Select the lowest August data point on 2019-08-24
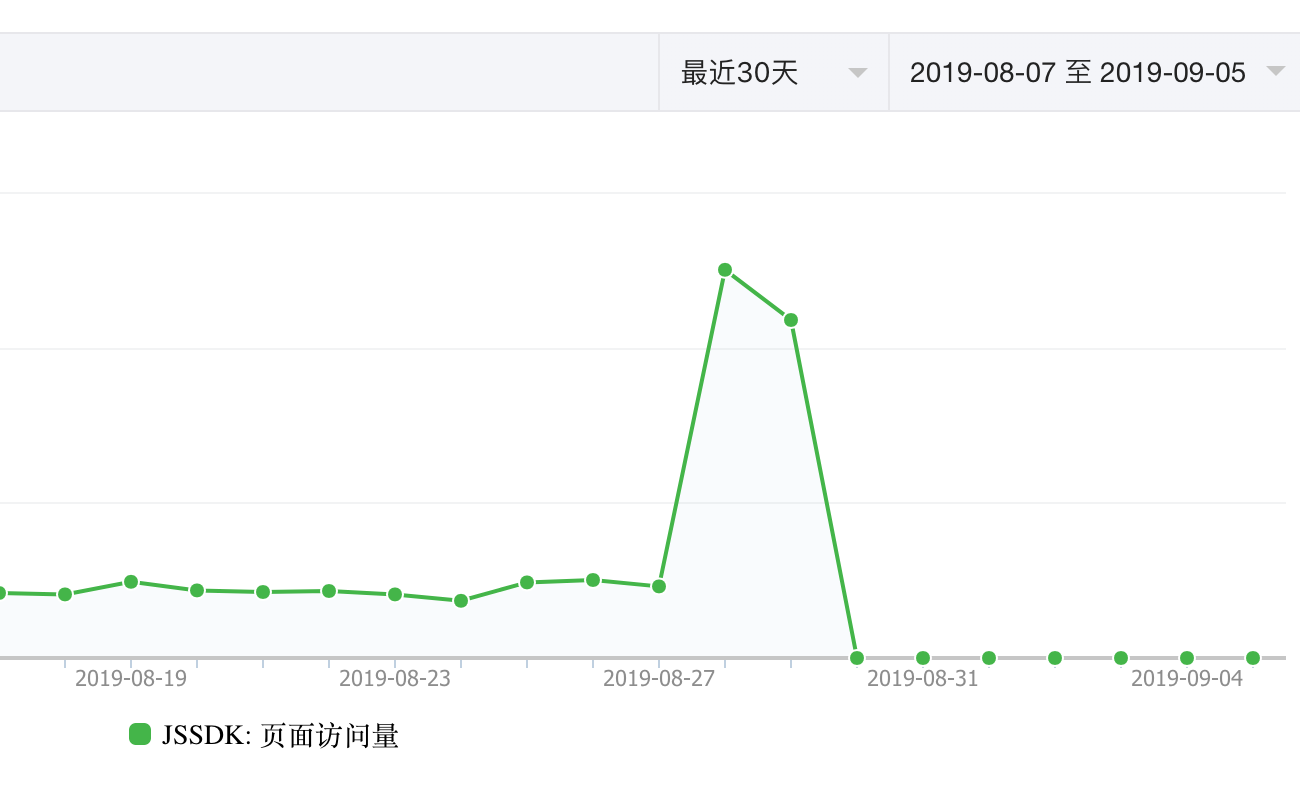Image resolution: width=1300 pixels, height=794 pixels. [461, 601]
